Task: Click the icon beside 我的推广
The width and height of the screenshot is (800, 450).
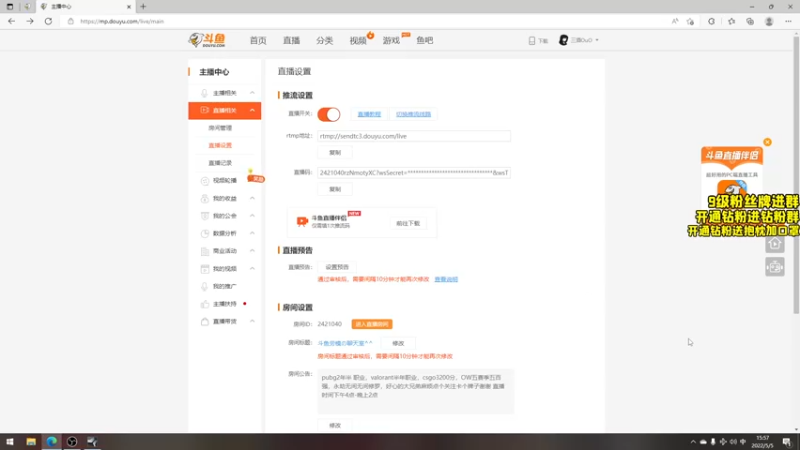Action: coord(205,286)
